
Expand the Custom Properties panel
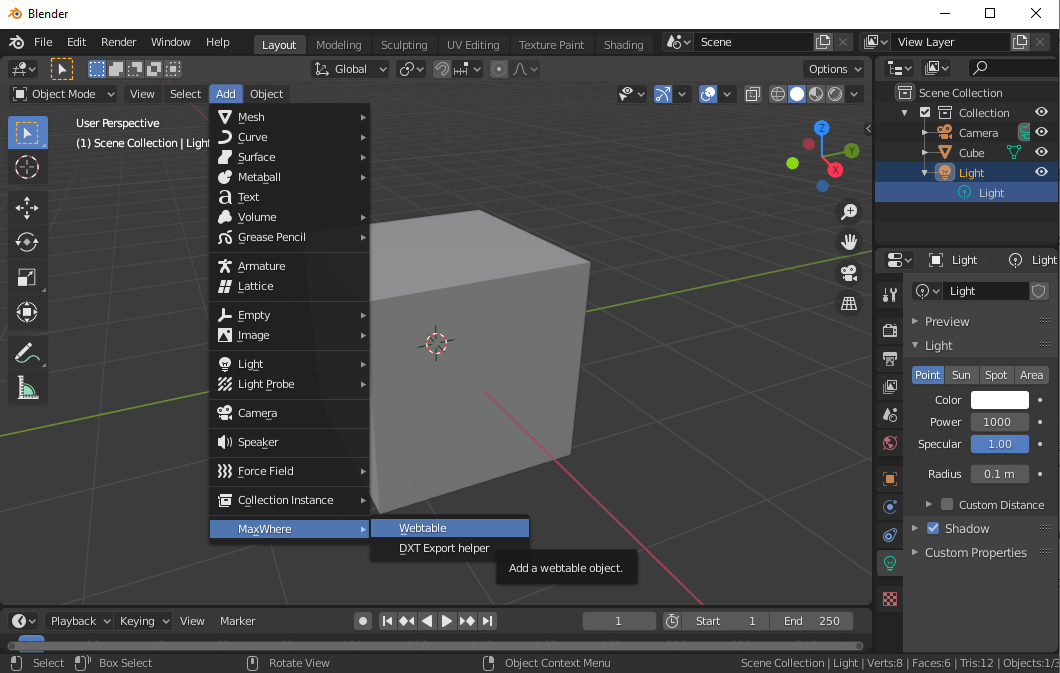(975, 553)
